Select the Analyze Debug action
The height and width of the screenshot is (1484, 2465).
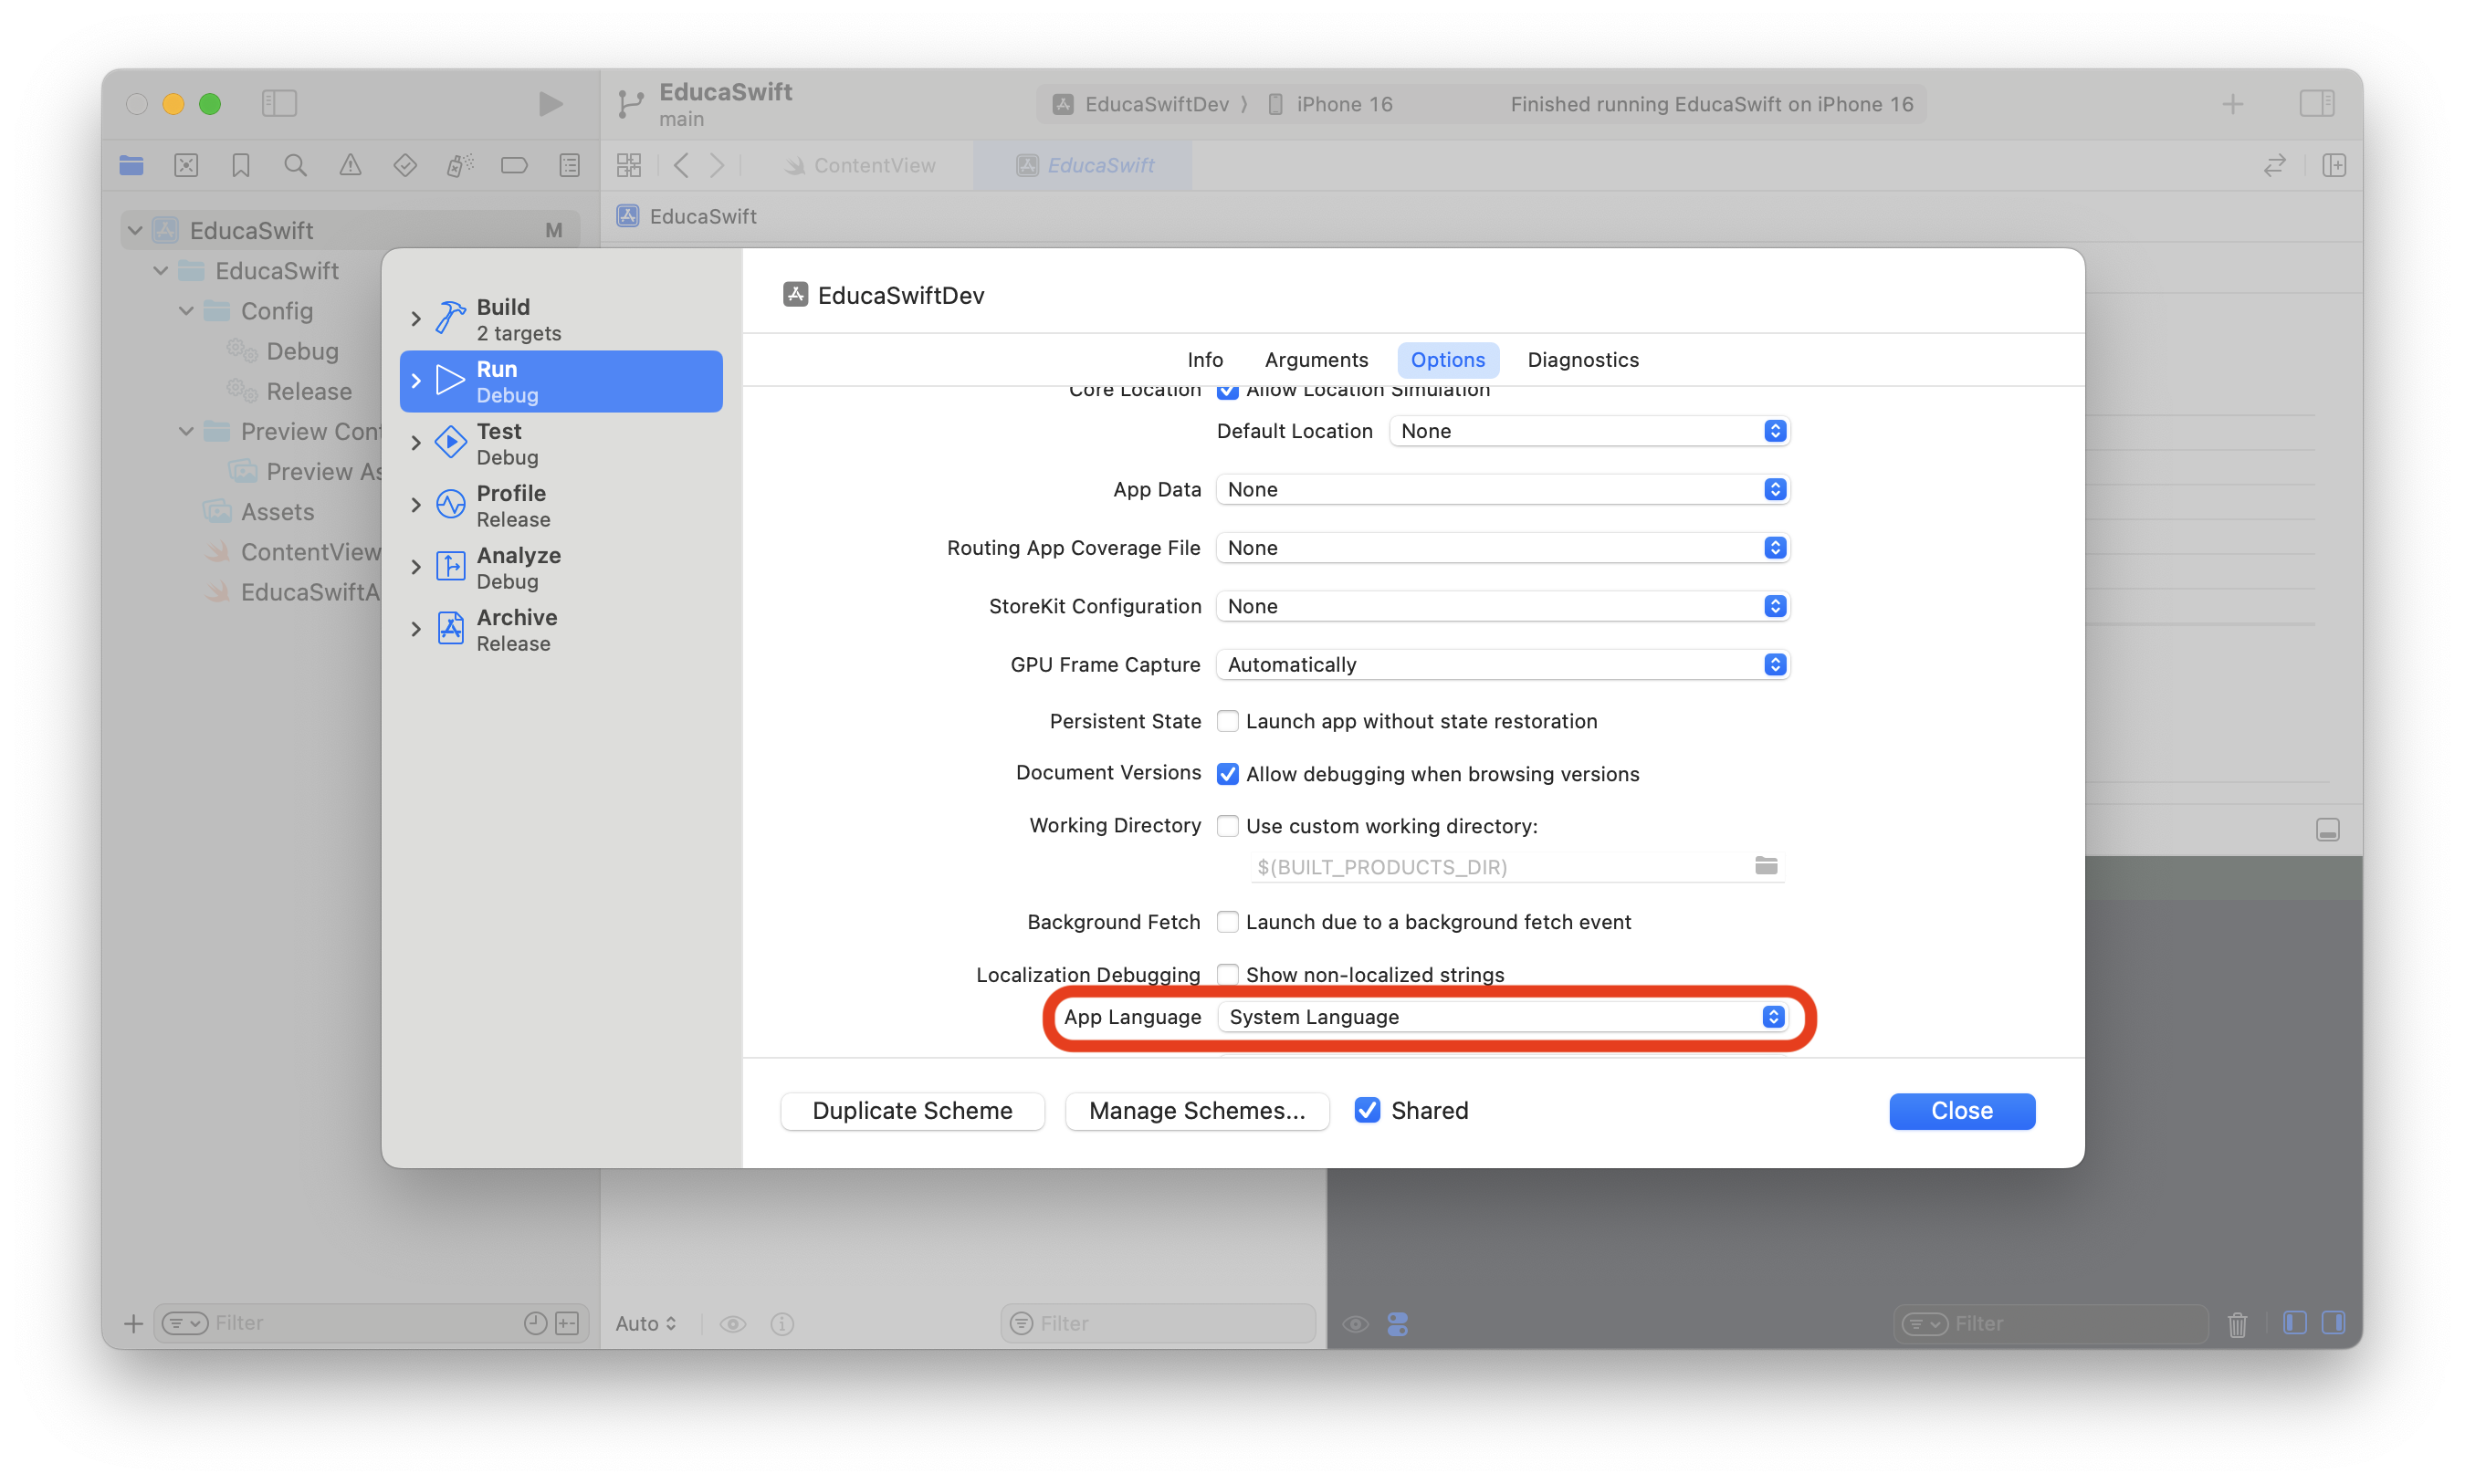[x=561, y=567]
